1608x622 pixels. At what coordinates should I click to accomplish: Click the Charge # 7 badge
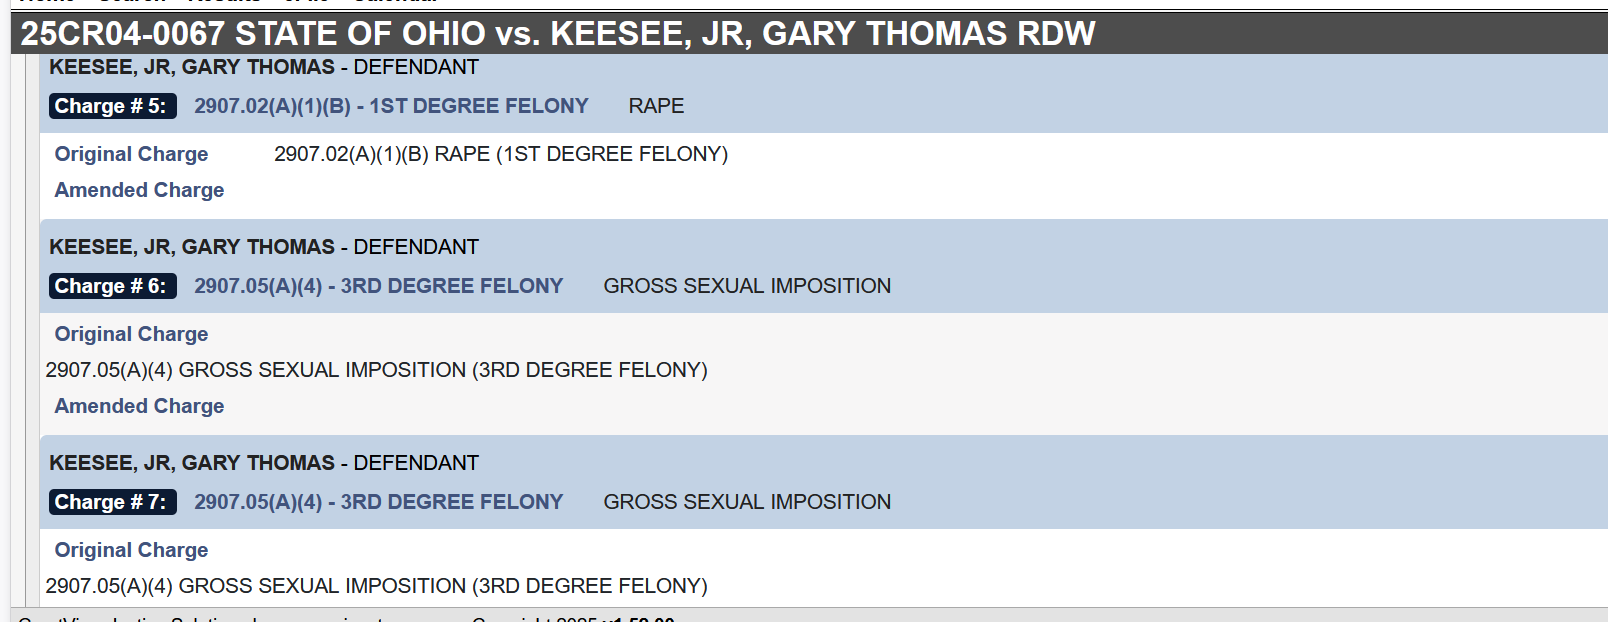pyautogui.click(x=113, y=502)
